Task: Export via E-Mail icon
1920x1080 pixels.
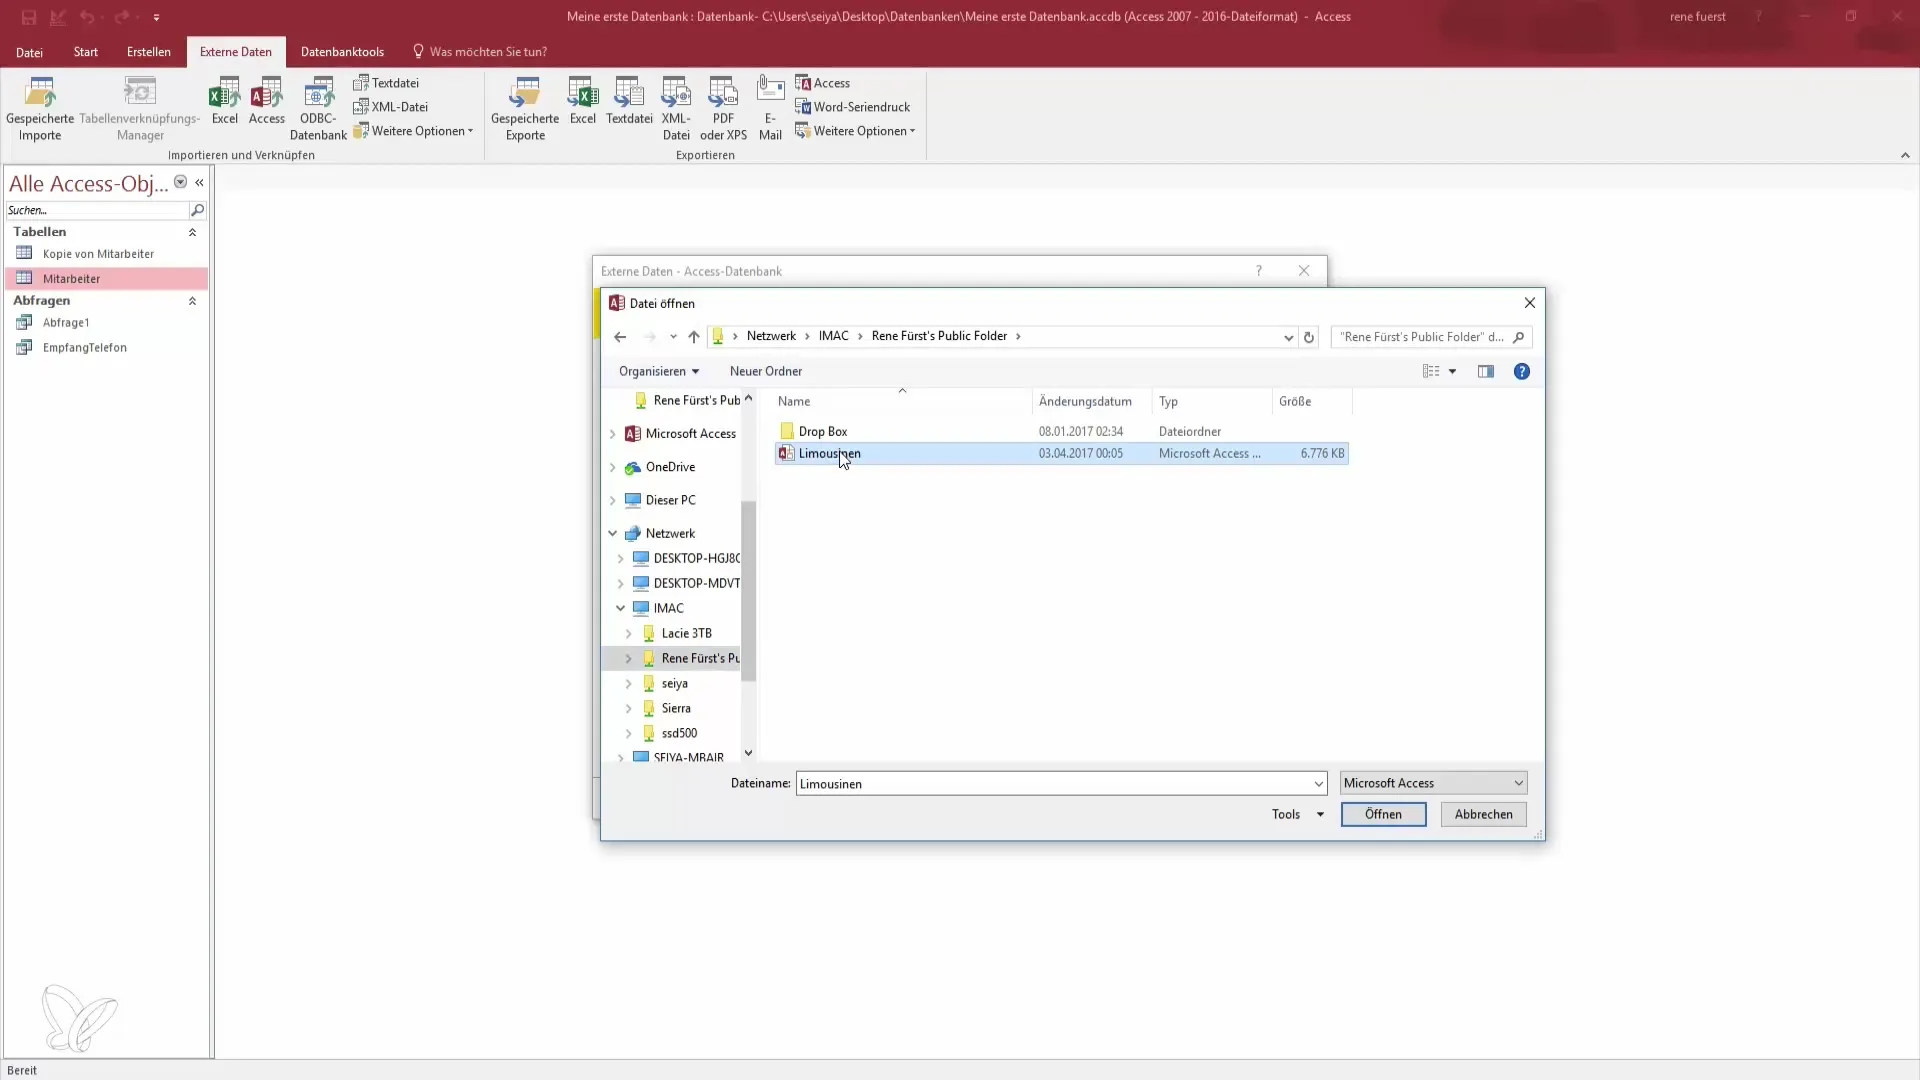Action: (770, 108)
